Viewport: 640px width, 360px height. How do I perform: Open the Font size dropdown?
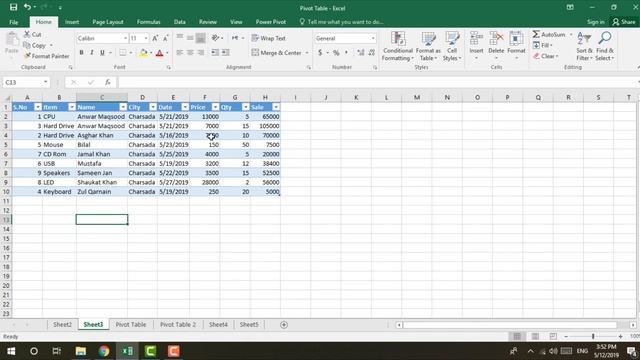tap(146, 38)
